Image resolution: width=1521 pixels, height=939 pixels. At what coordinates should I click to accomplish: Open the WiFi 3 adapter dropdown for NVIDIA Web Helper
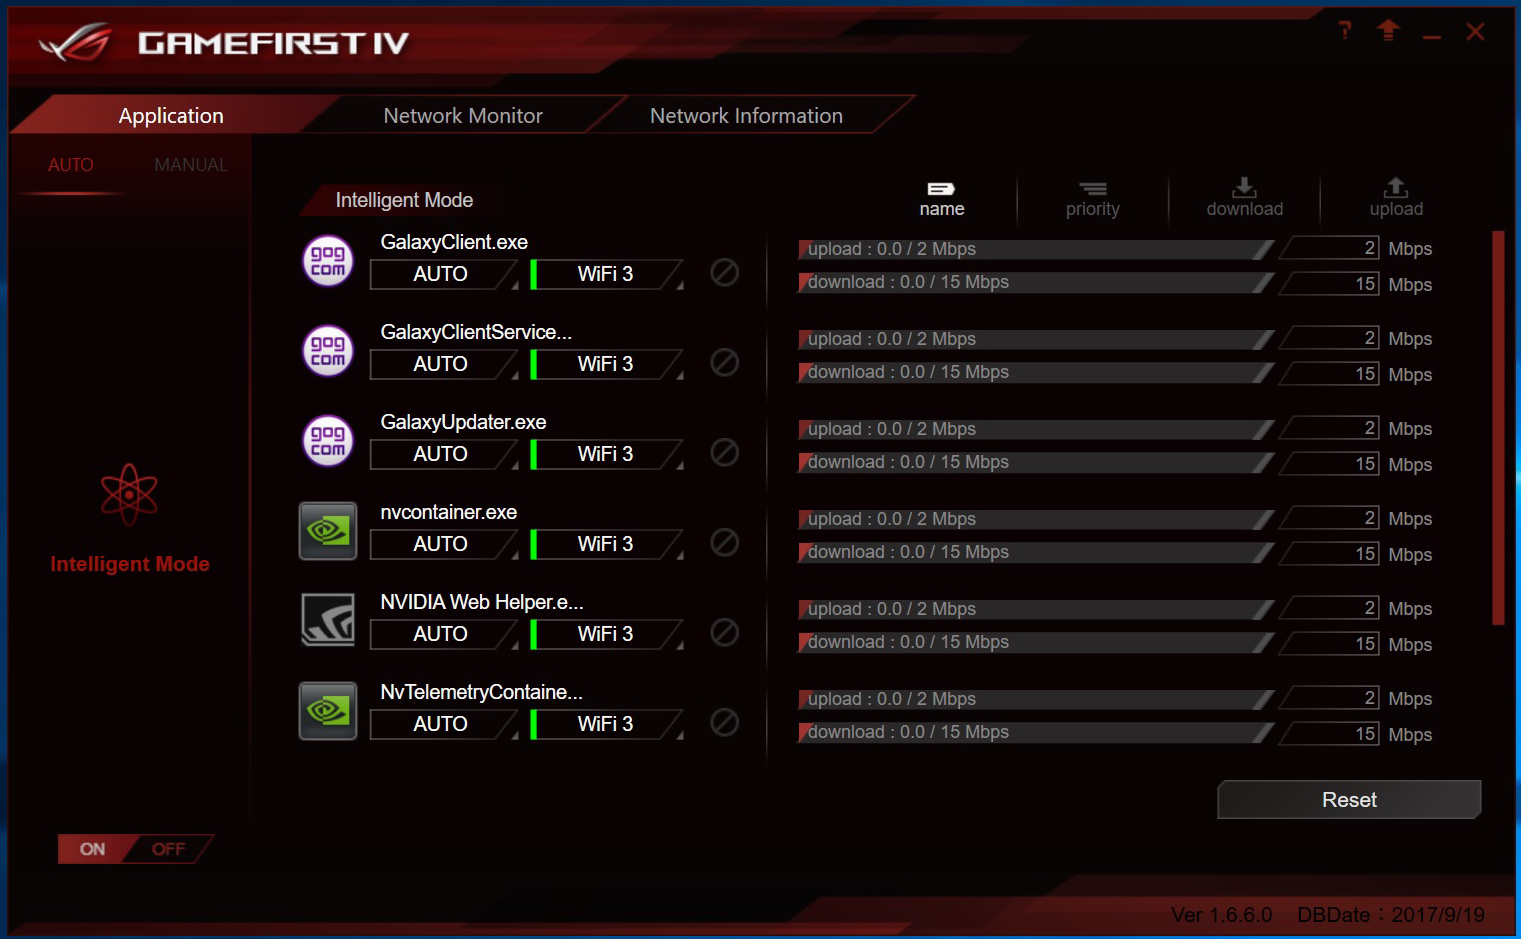coord(607,634)
